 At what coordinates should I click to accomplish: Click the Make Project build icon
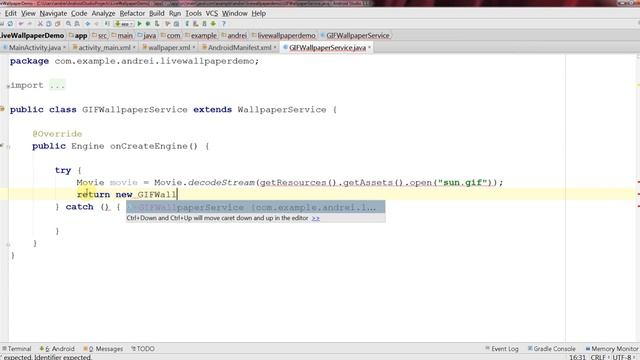pyautogui.click(x=107, y=24)
